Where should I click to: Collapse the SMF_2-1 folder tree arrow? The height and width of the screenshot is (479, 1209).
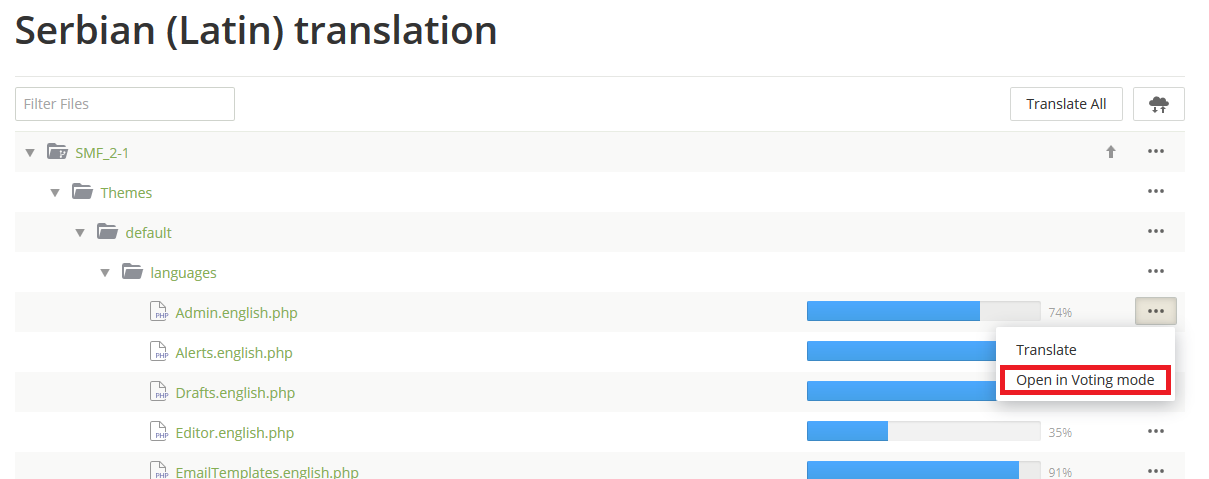pos(30,153)
